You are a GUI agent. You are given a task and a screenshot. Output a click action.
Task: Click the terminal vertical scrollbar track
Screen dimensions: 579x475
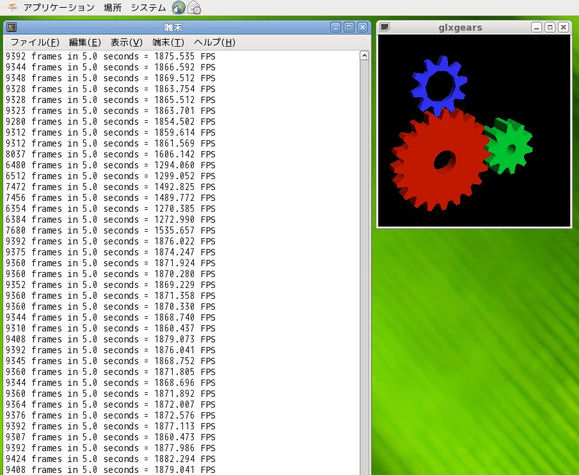(x=364, y=267)
